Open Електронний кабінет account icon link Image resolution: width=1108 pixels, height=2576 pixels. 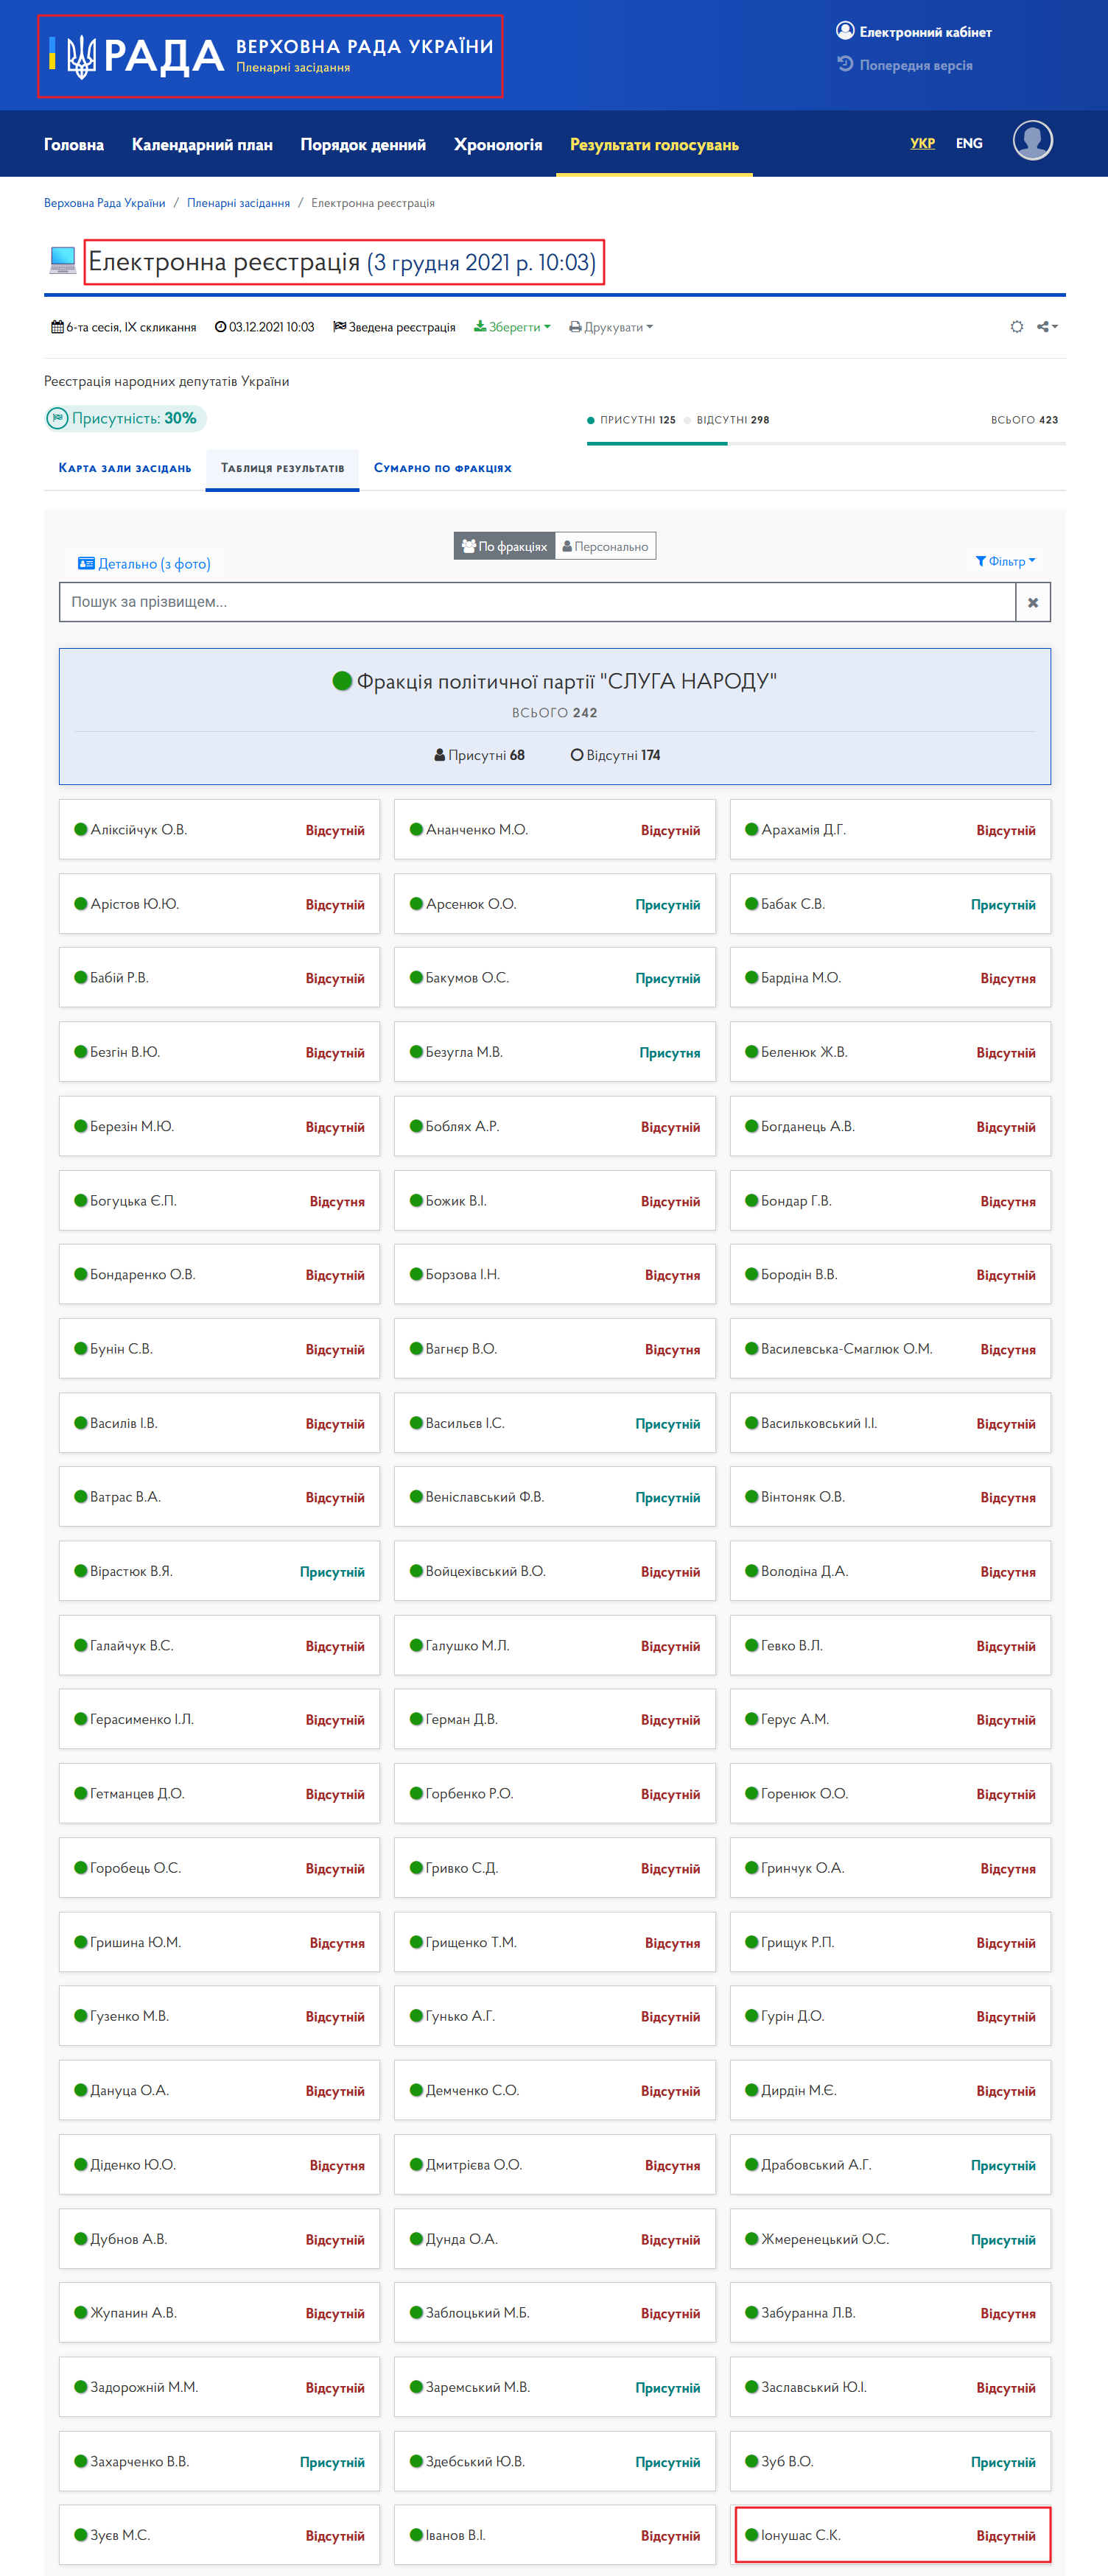845,31
